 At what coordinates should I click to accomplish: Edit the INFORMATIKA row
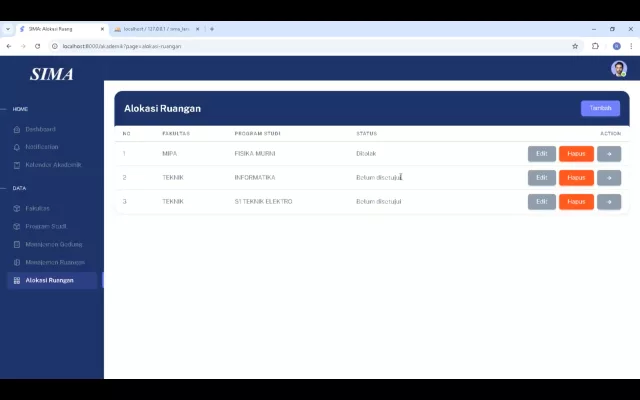pyautogui.click(x=542, y=178)
